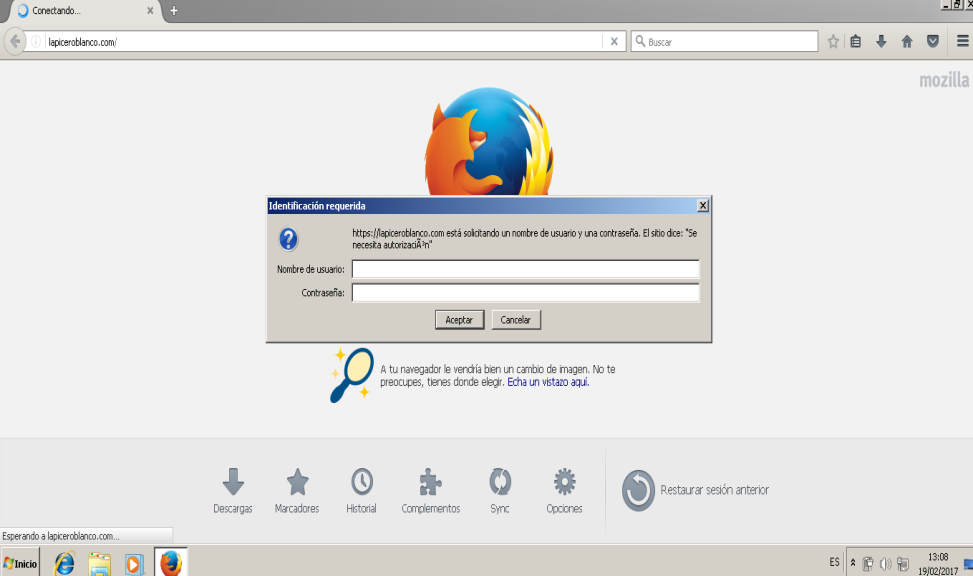Click the back arrow navigation button
This screenshot has height=576, width=973.
[15, 42]
